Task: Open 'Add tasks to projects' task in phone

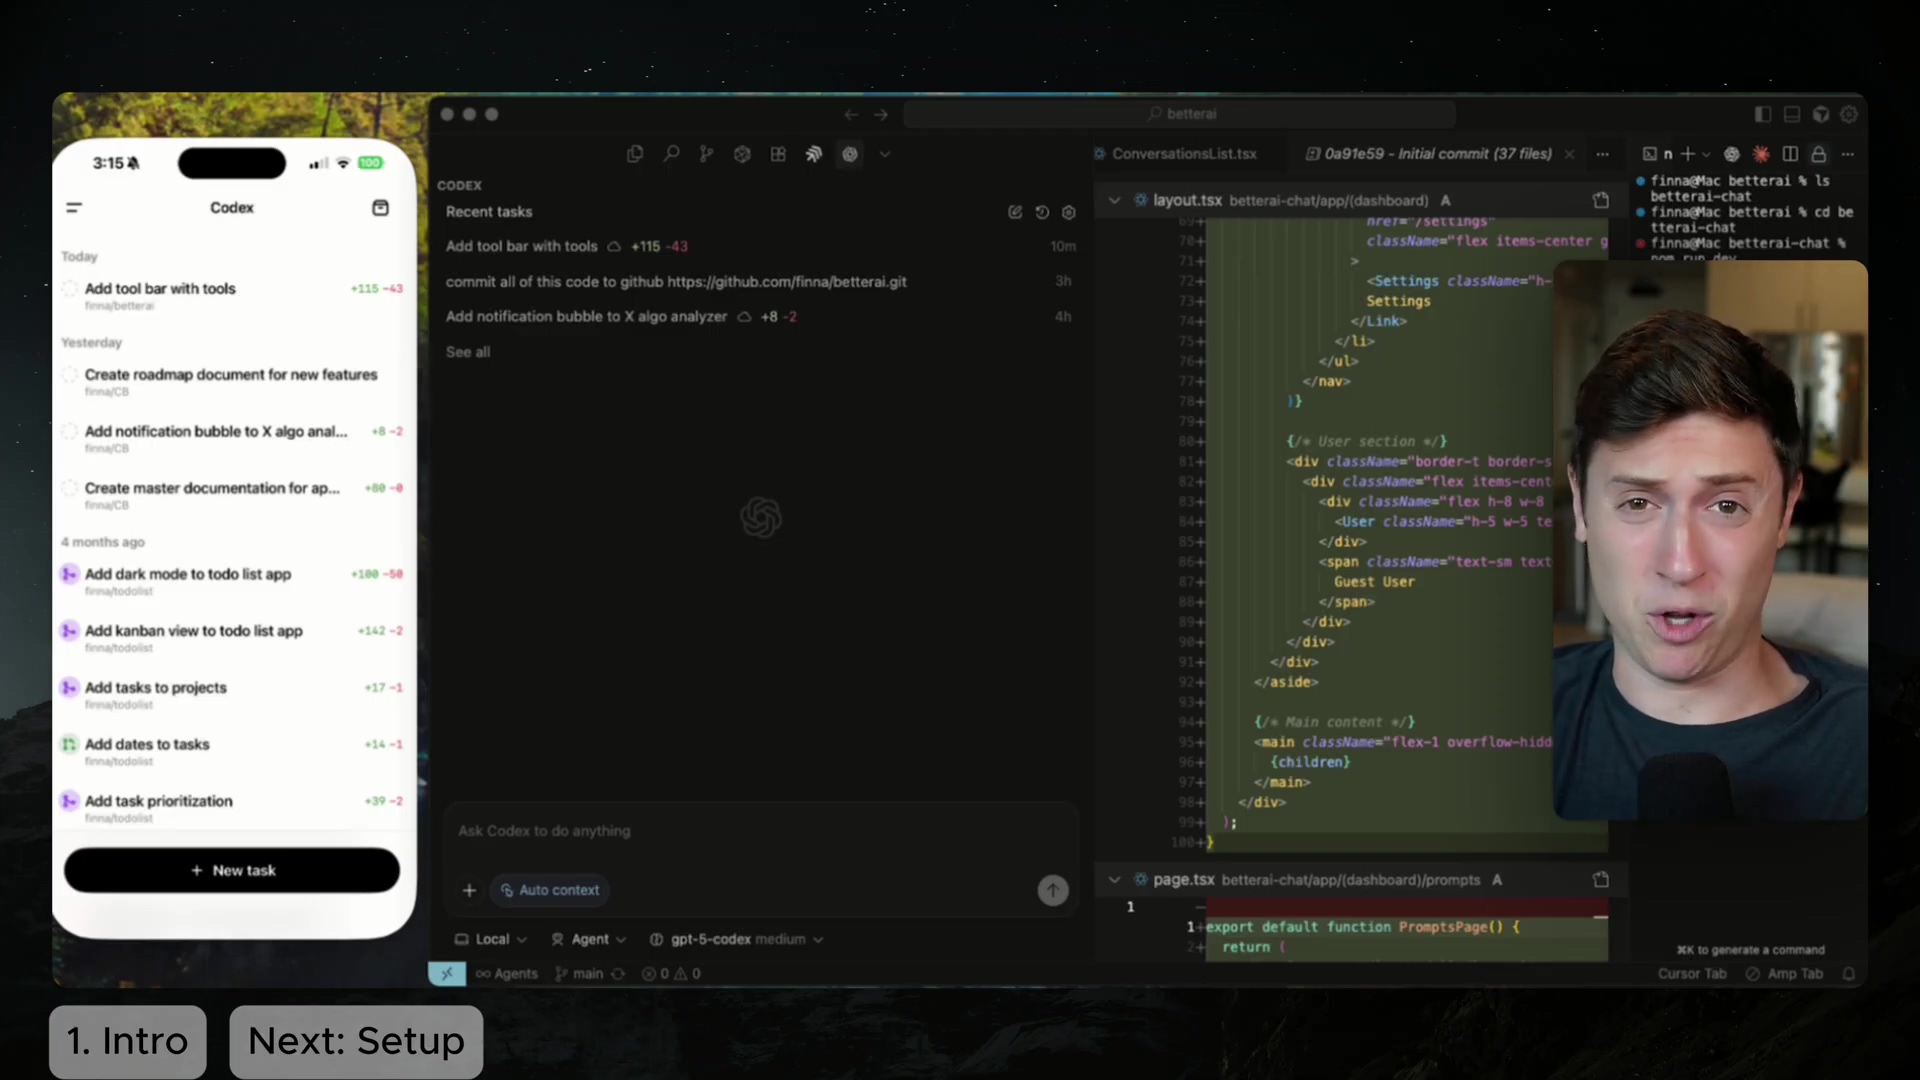Action: 232,694
